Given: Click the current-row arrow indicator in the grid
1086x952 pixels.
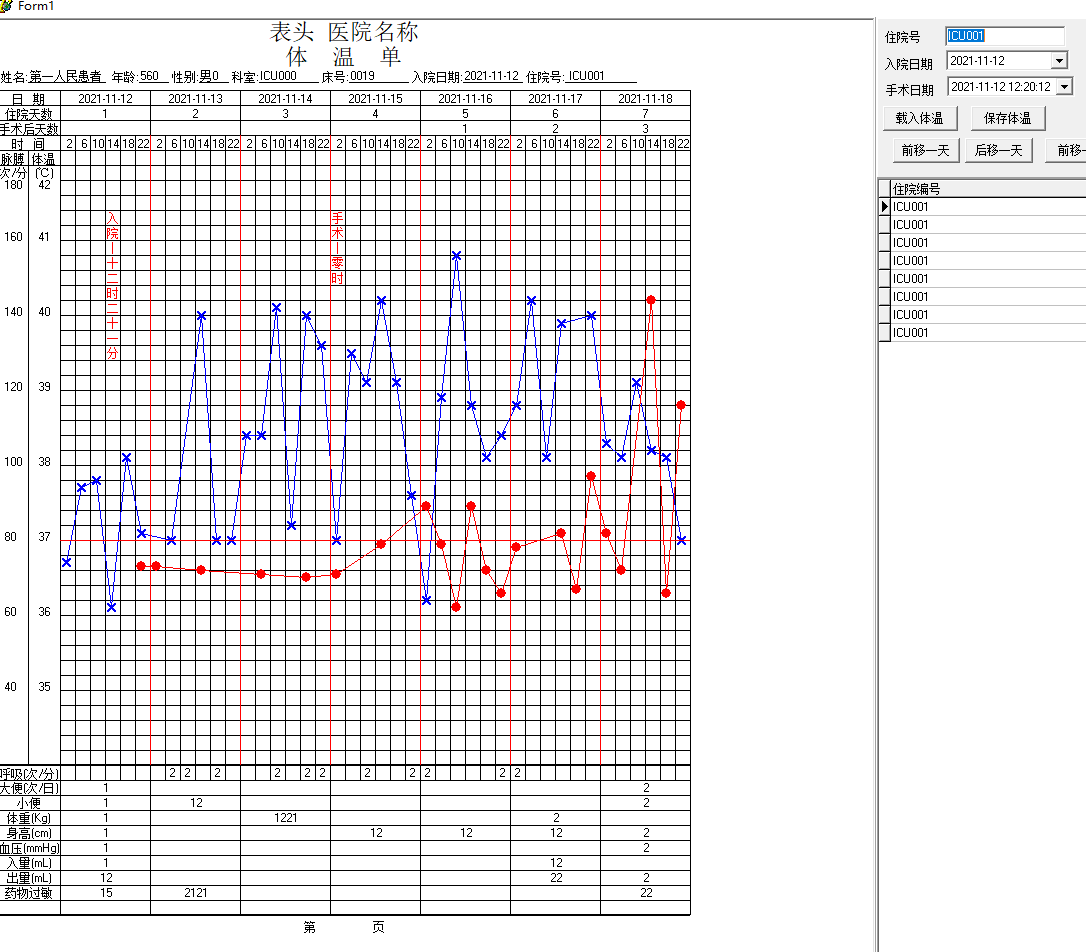Looking at the screenshot, I should click(x=884, y=206).
